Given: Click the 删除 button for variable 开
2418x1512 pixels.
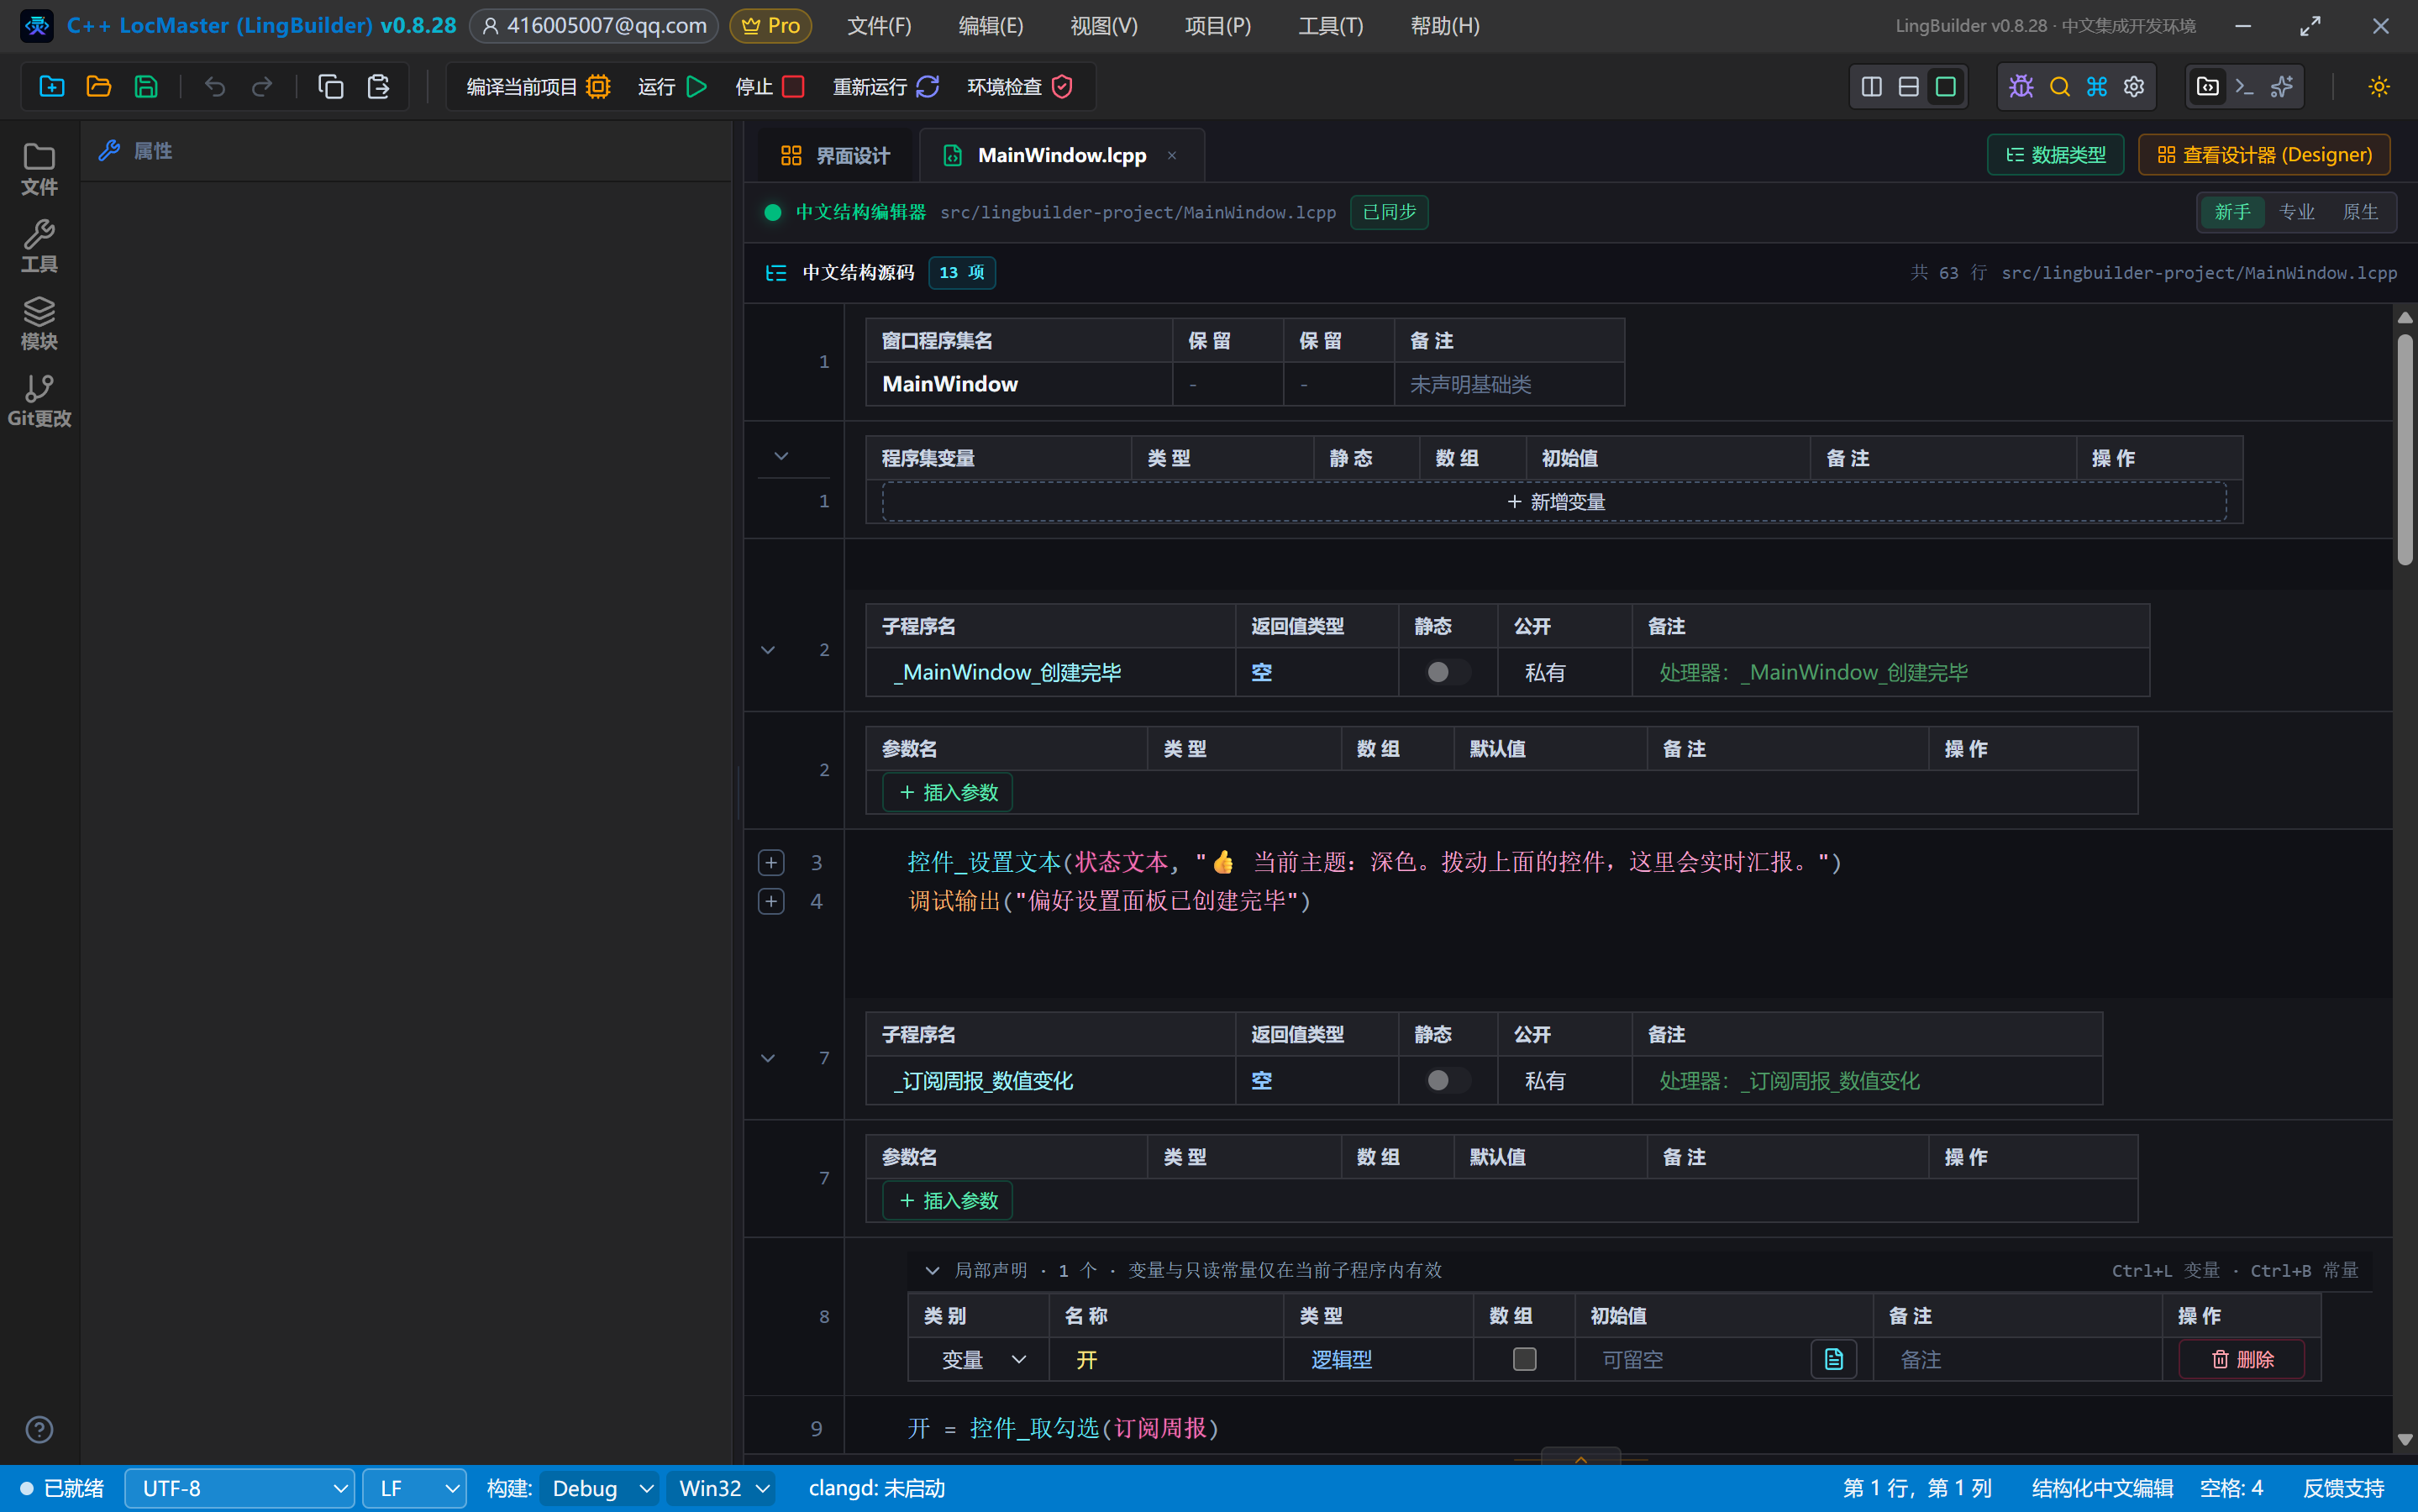Looking at the screenshot, I should pyautogui.click(x=2242, y=1359).
